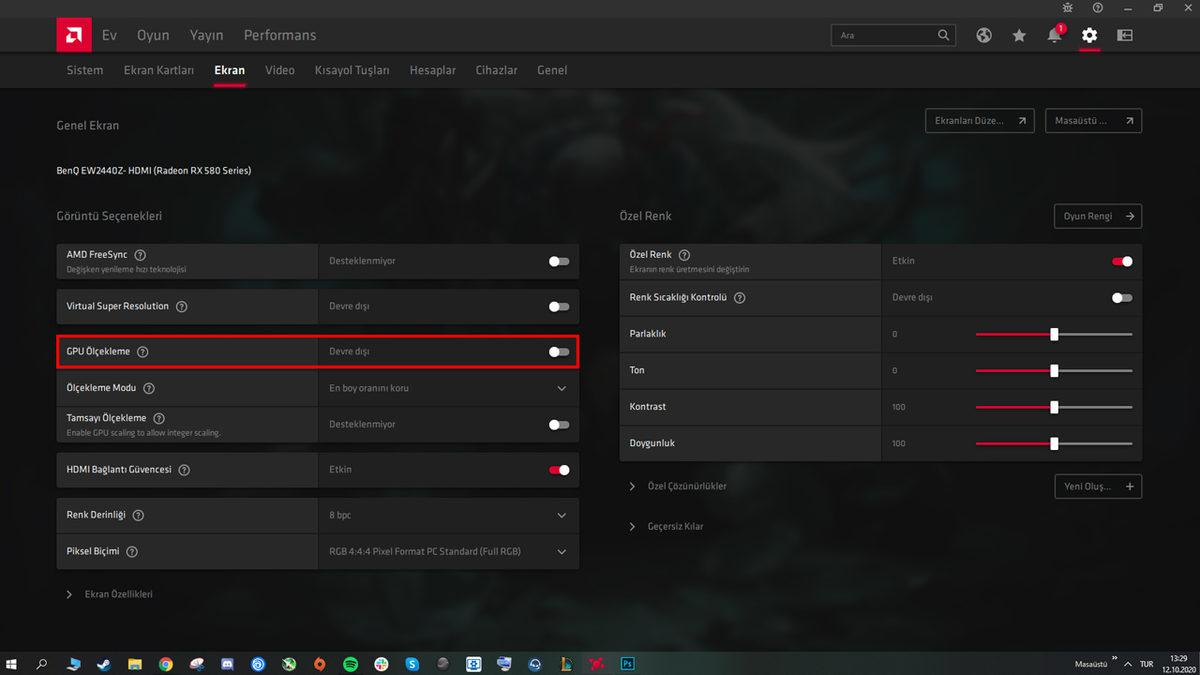Switch to the Video tab

pos(279,70)
